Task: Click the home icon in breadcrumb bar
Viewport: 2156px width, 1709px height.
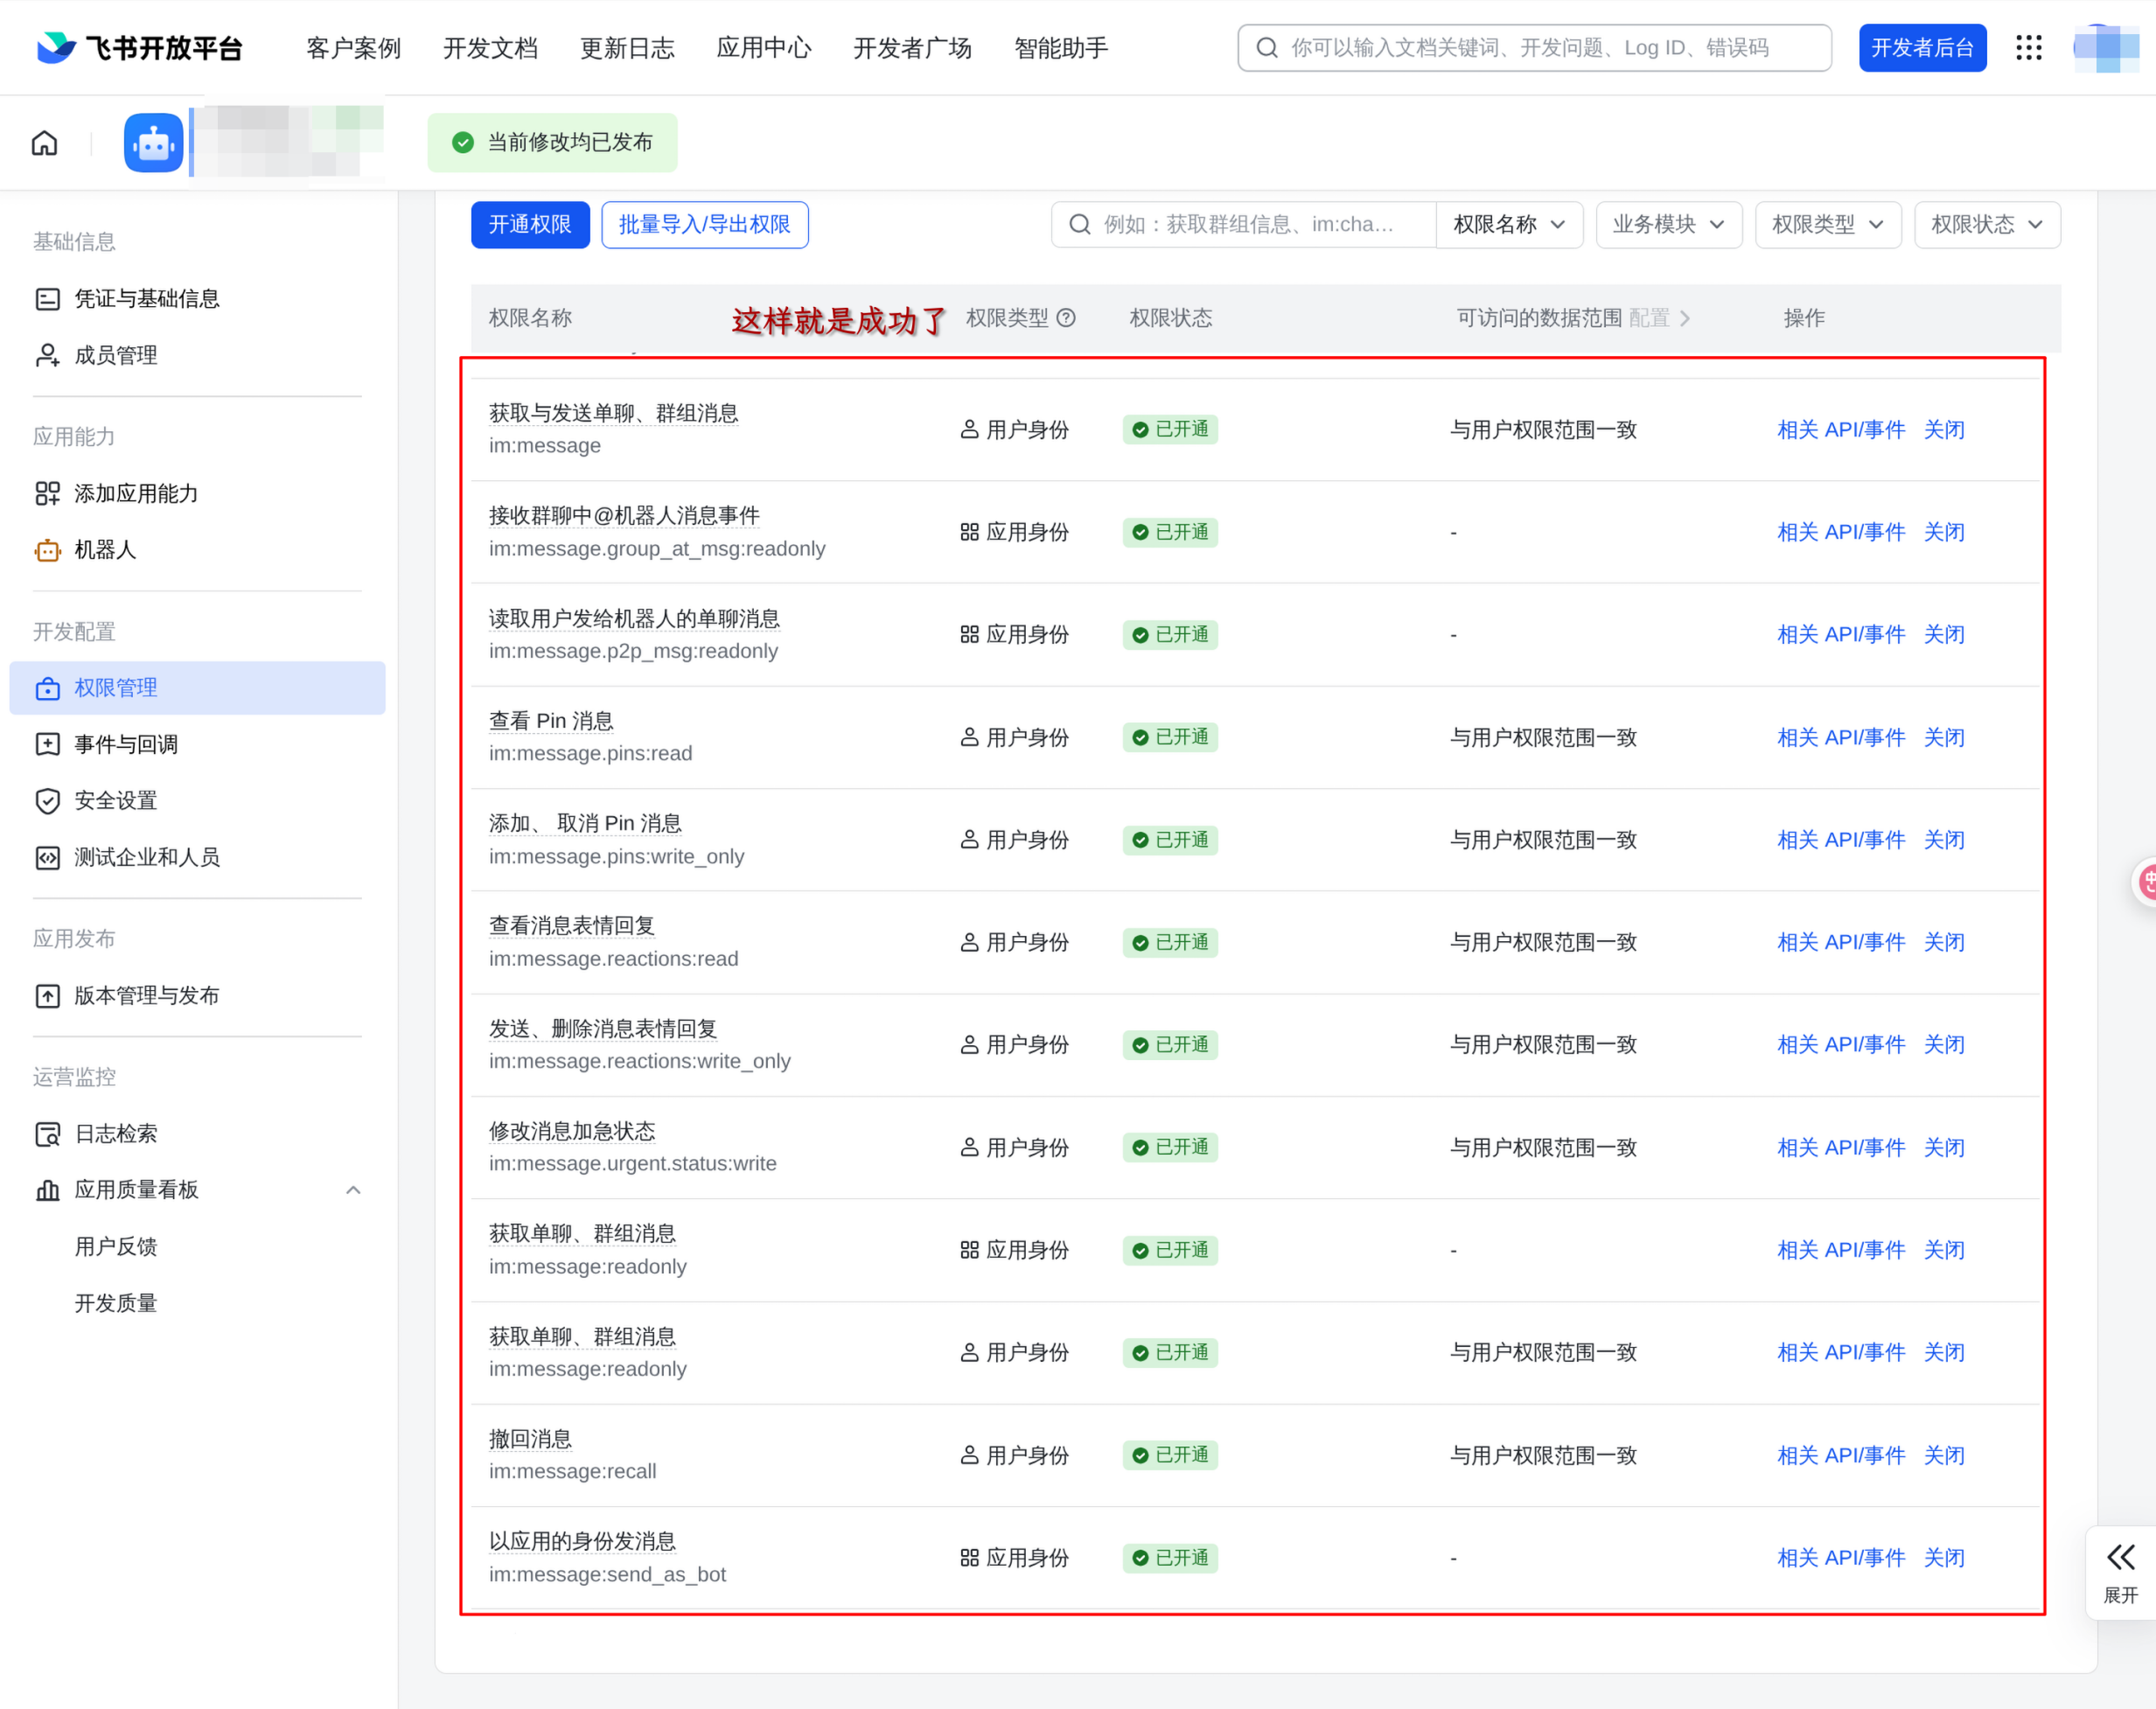Action: point(44,143)
